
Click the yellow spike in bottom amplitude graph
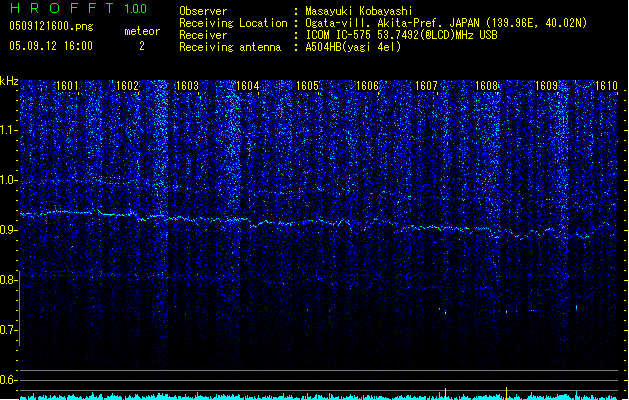click(507, 391)
